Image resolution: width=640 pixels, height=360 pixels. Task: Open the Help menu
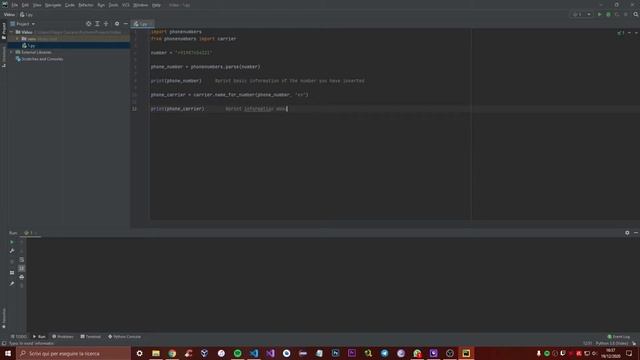click(156, 5)
